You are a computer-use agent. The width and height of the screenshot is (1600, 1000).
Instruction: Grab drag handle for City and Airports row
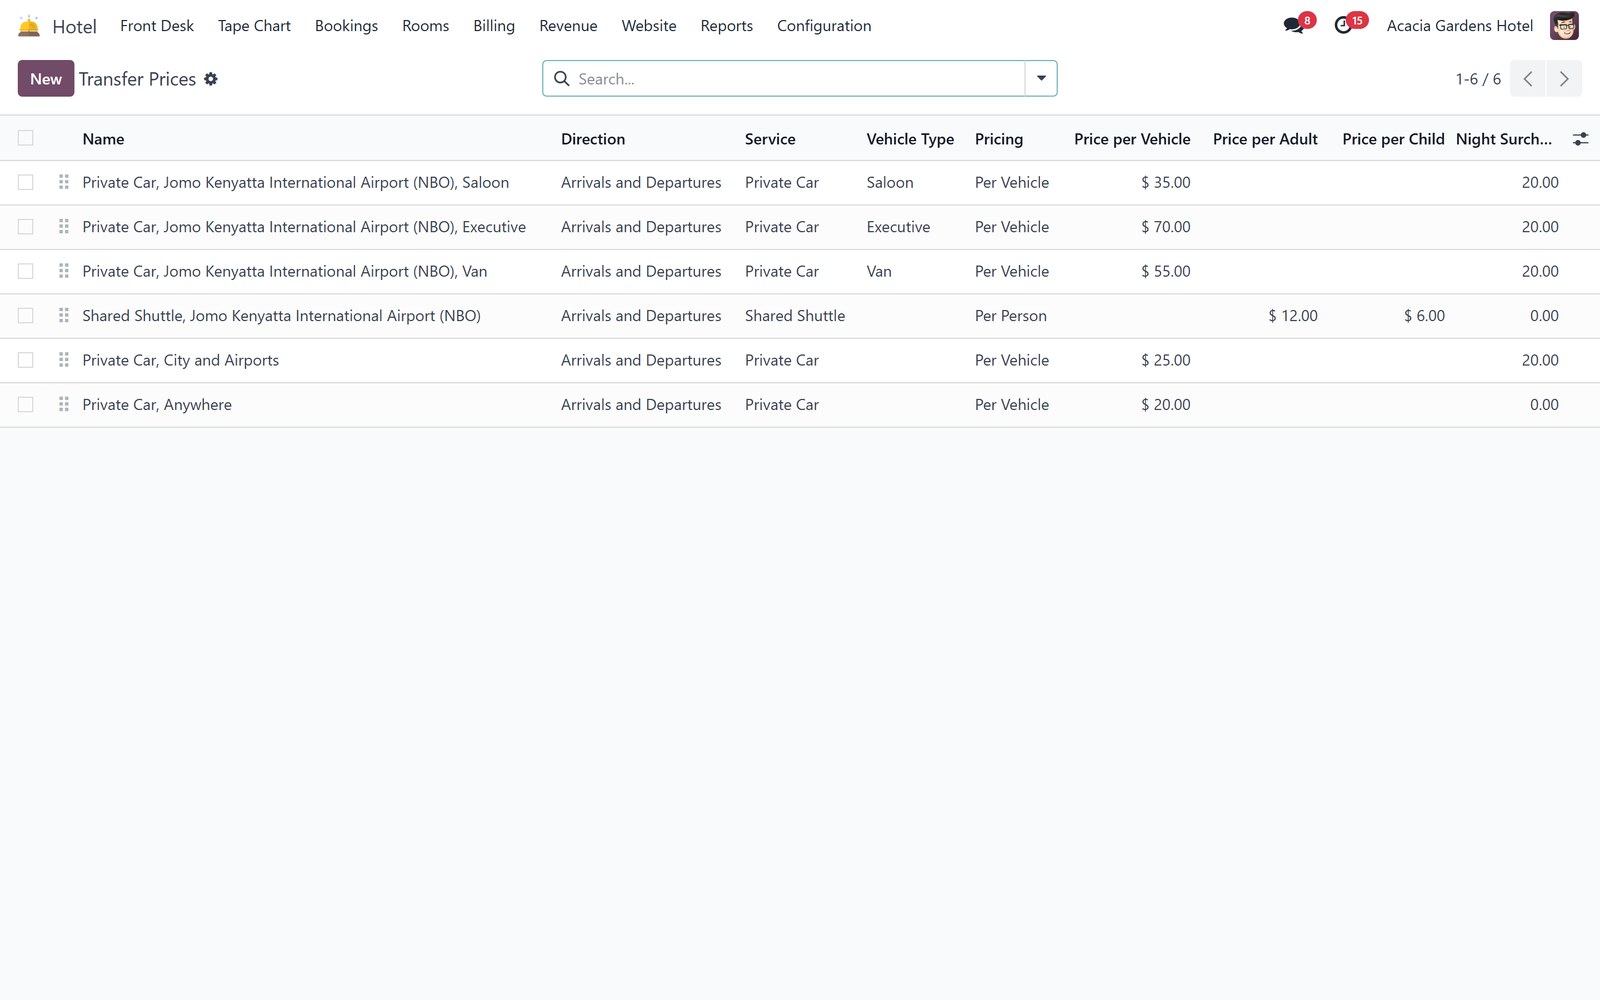pyautogui.click(x=64, y=360)
